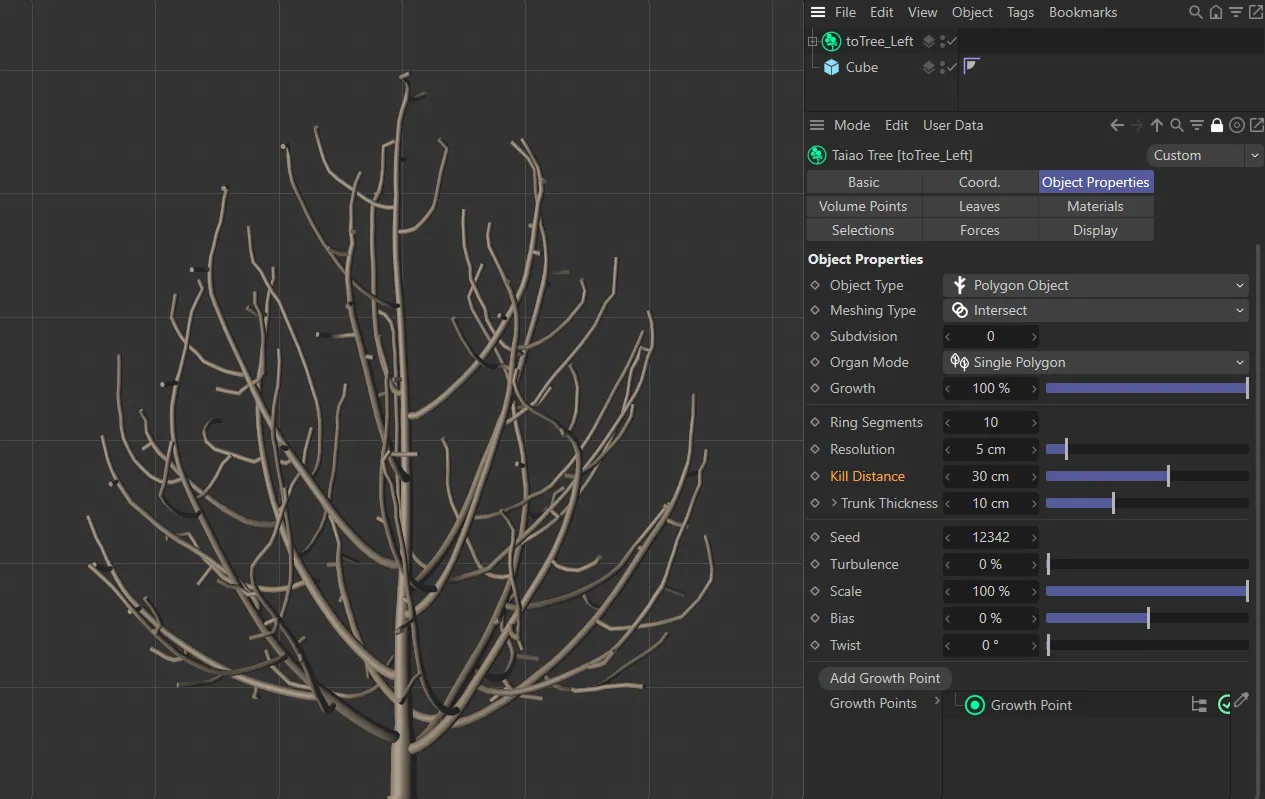1265x799 pixels.
Task: Toggle the enable checkmark for toTree_Left
Action: [x=952, y=41]
